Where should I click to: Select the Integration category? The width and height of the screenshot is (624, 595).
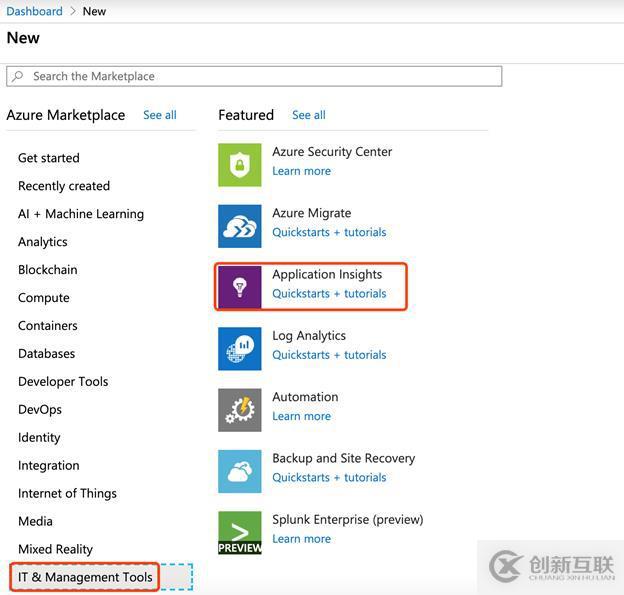pos(49,466)
